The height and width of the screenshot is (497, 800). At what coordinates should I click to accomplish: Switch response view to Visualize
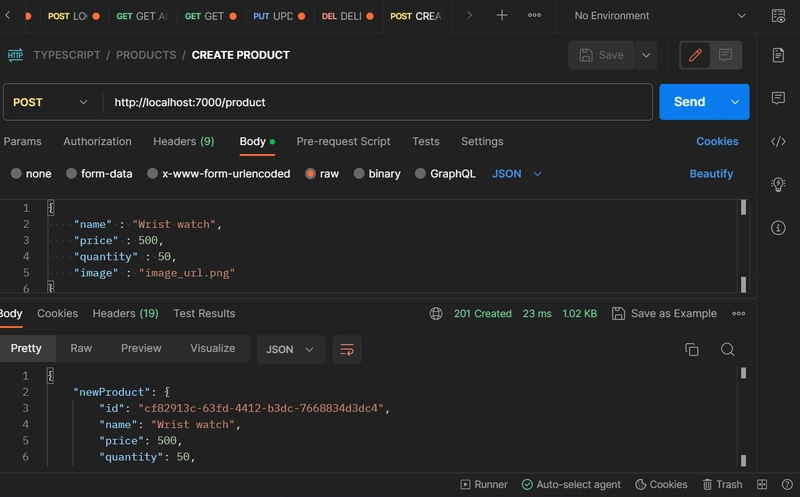point(213,349)
